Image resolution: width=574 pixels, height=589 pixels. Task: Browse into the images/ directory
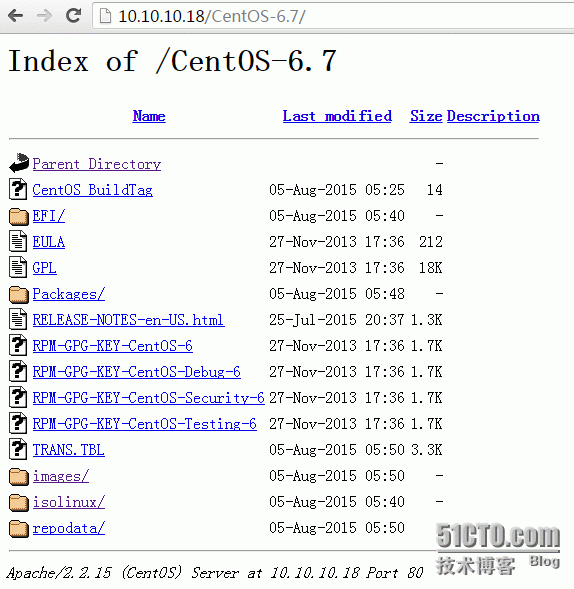coord(61,476)
